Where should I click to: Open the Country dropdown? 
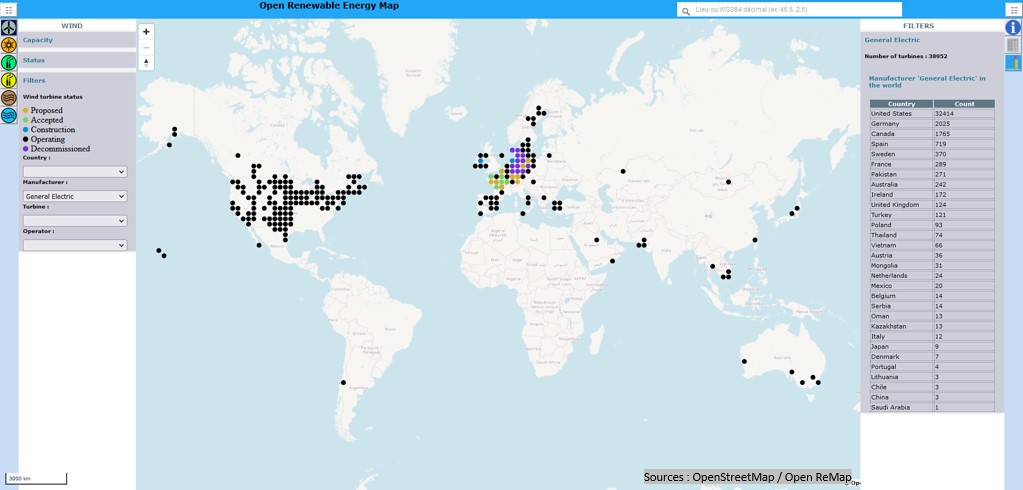click(x=75, y=172)
